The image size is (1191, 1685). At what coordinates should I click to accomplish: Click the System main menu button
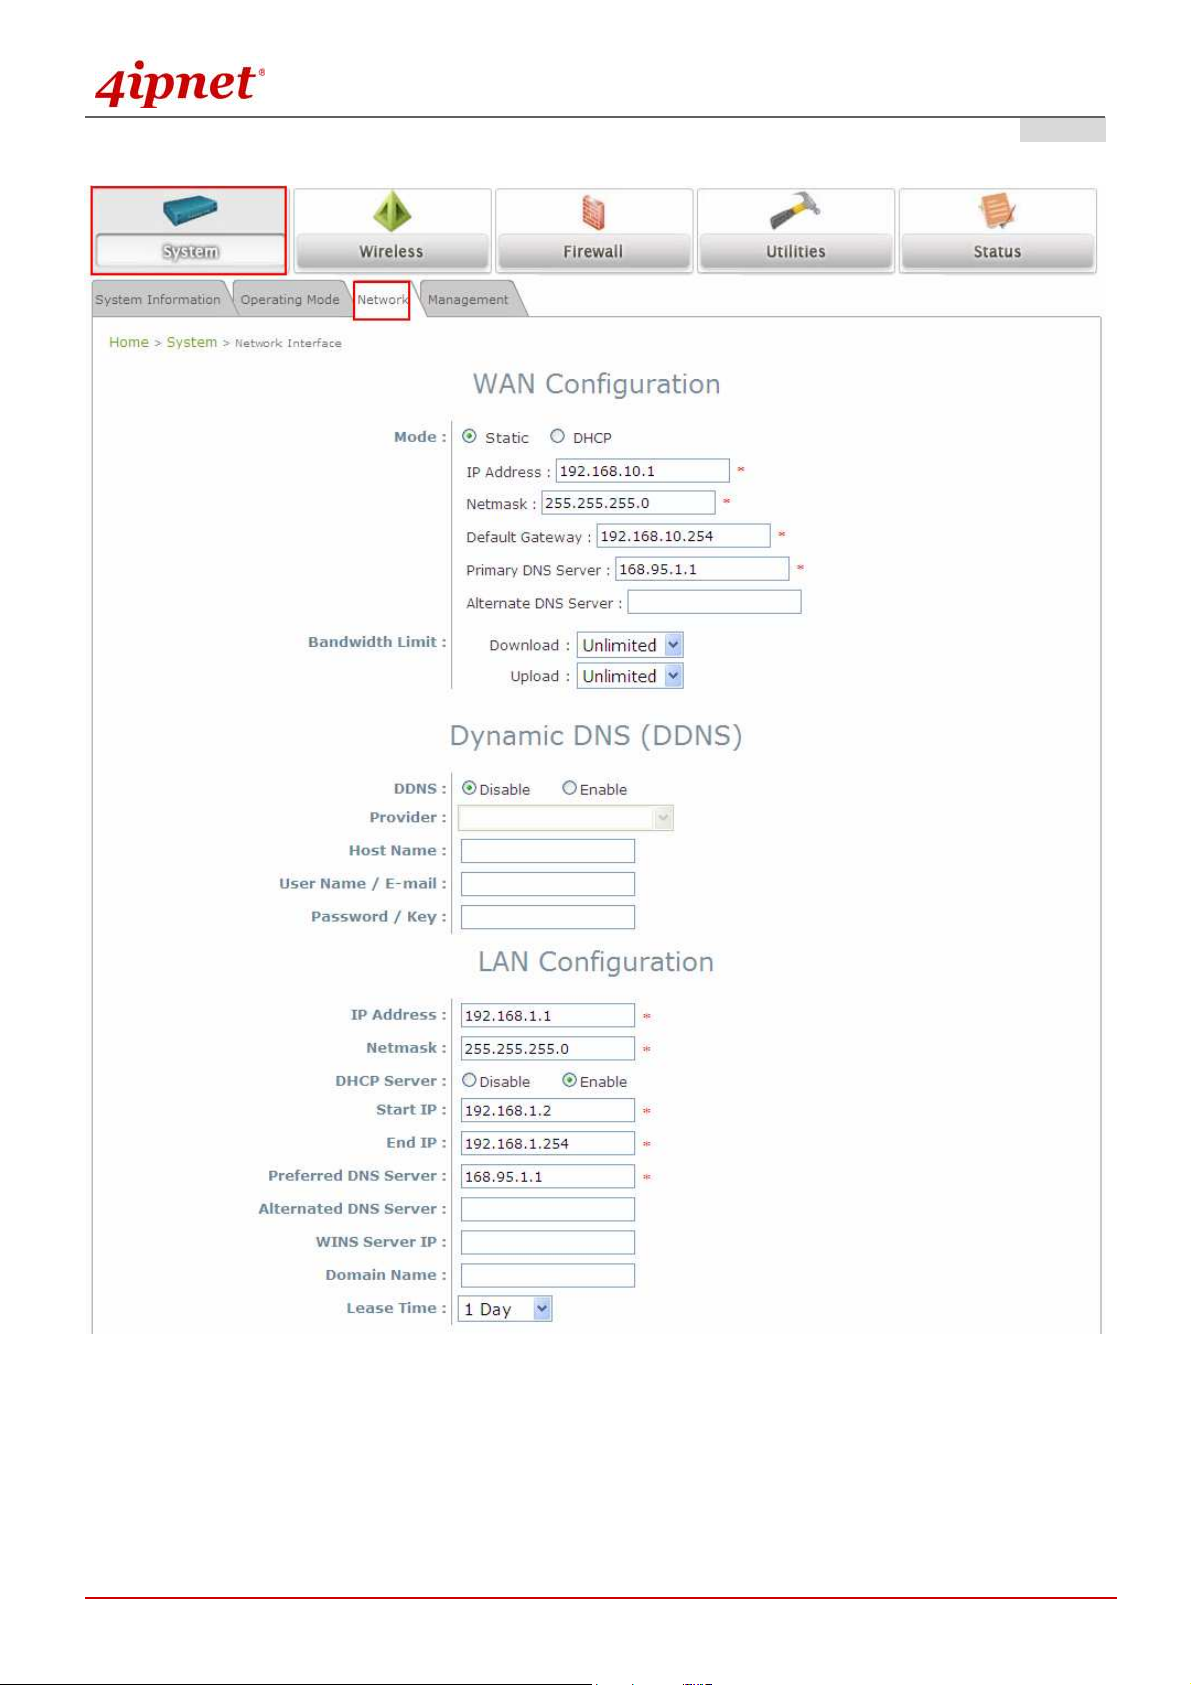click(190, 251)
